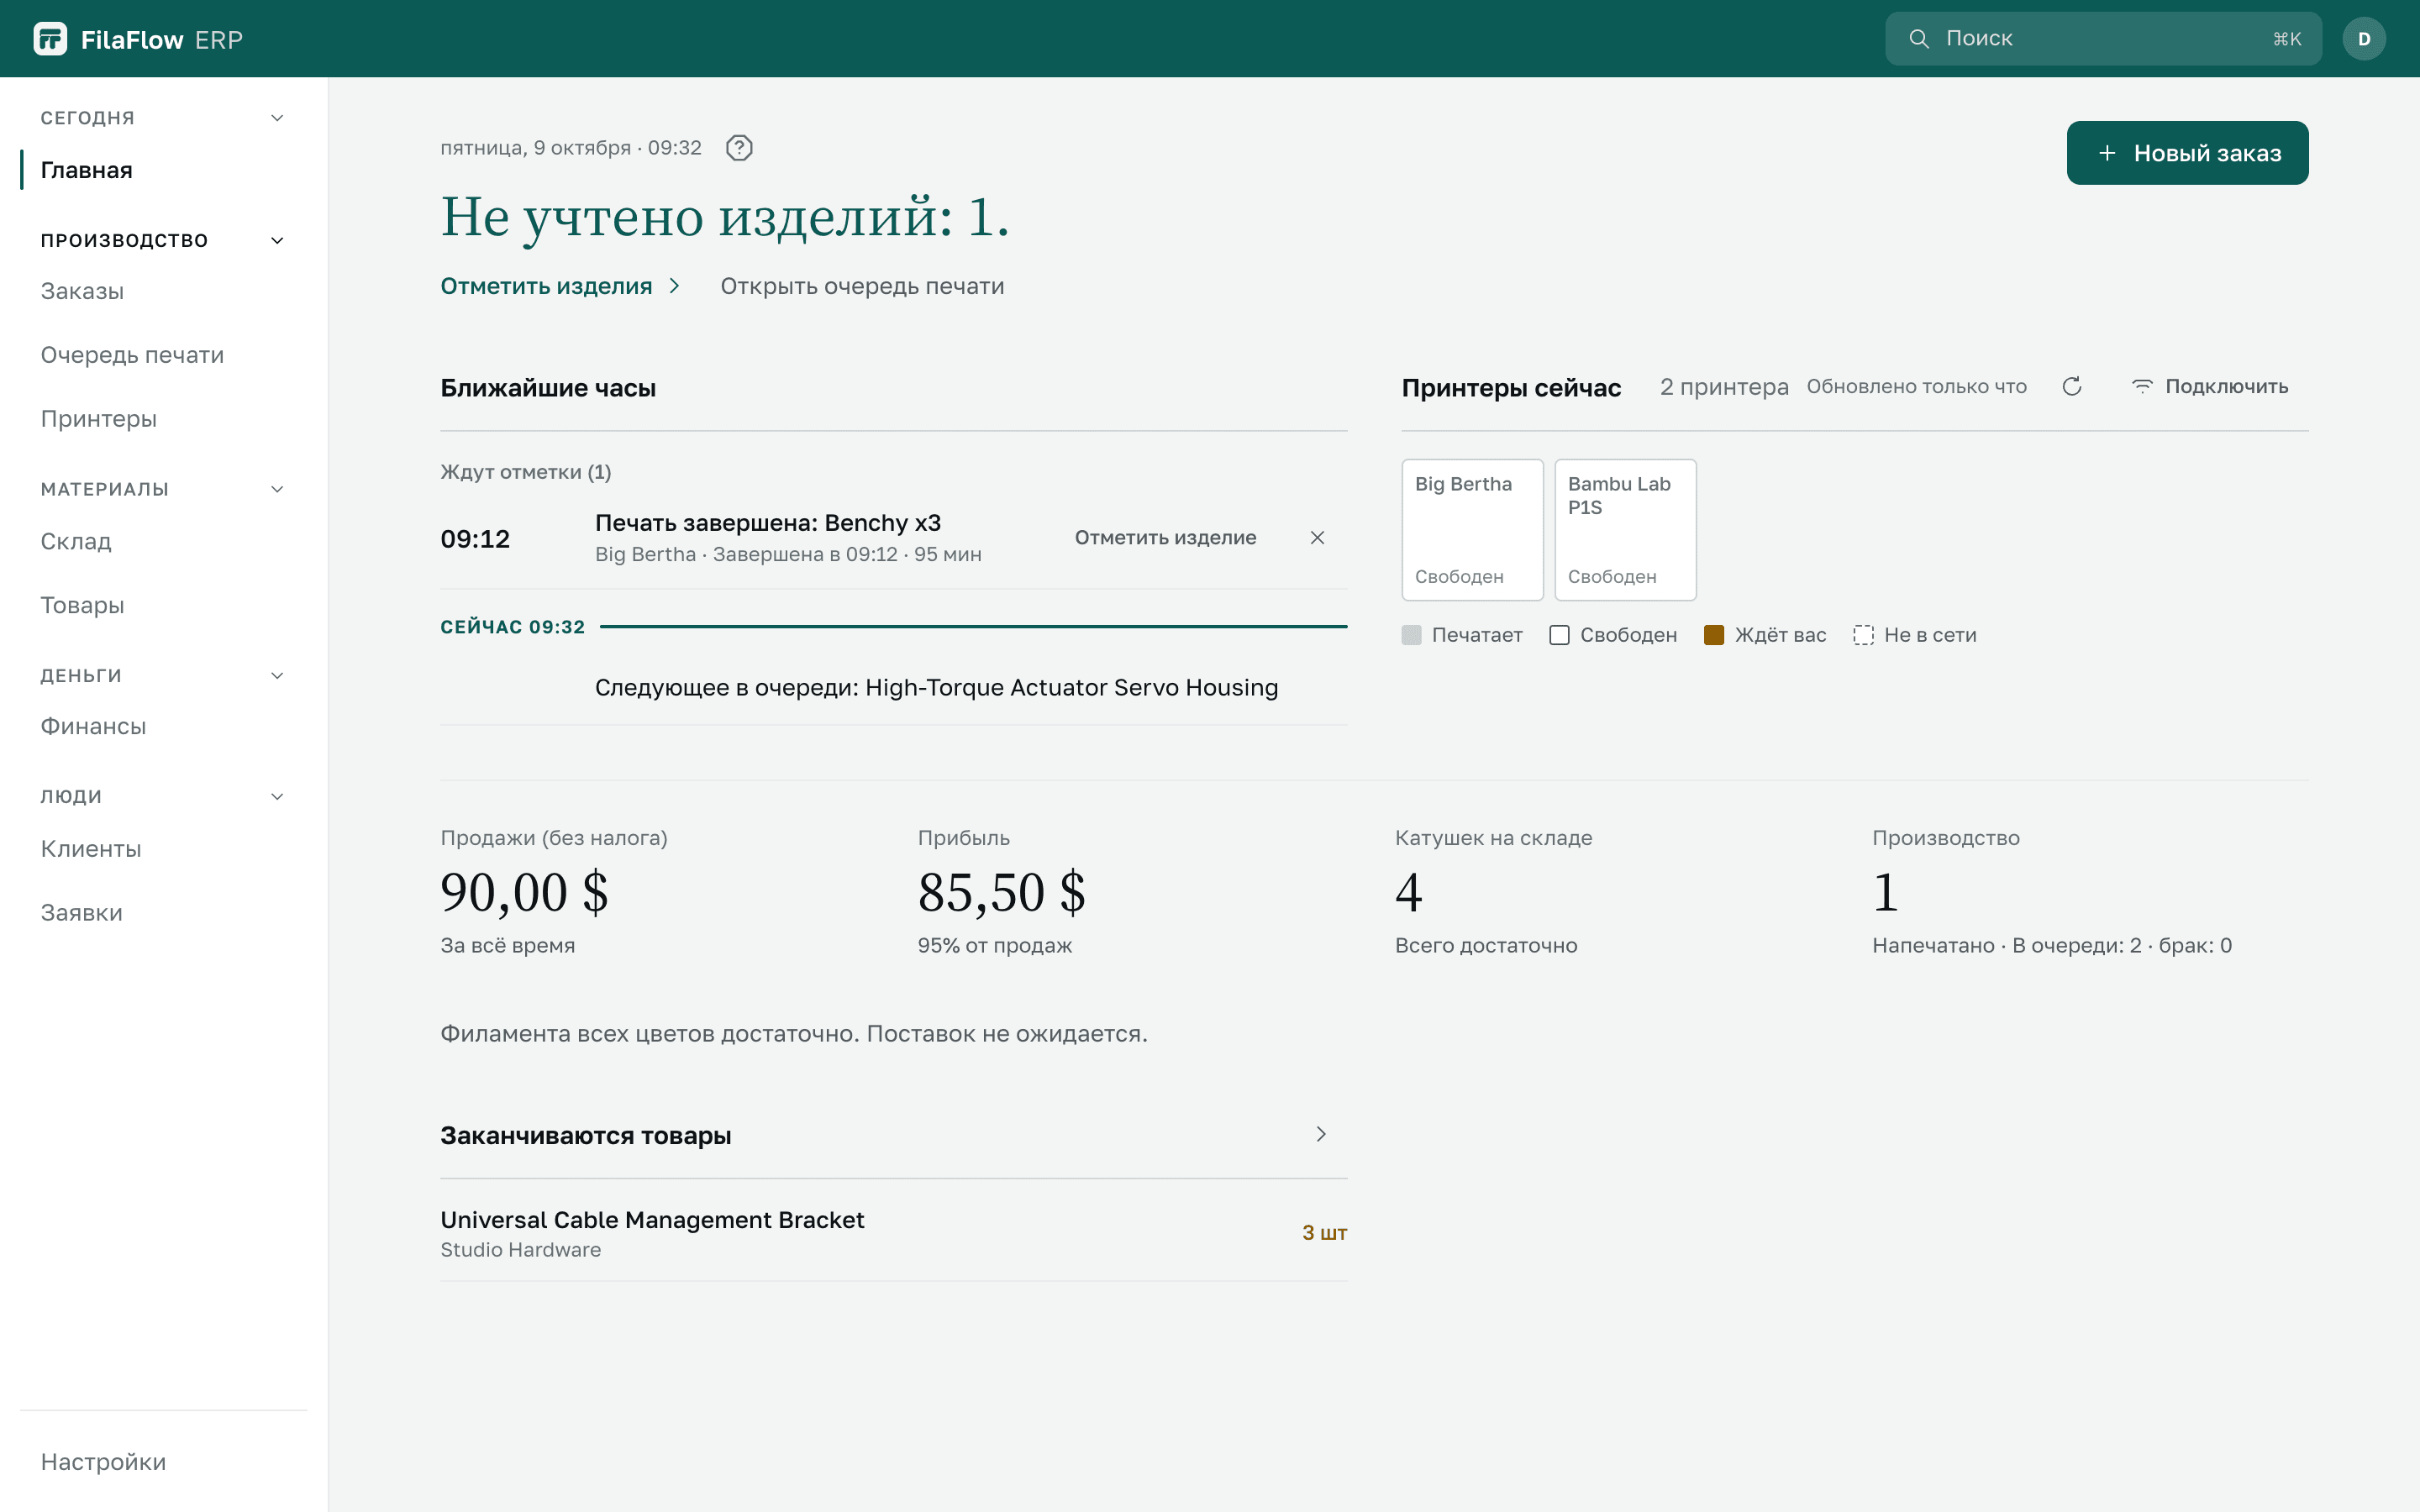The height and width of the screenshot is (1512, 2420).
Task: Click the search magnifier icon
Action: [x=1918, y=39]
